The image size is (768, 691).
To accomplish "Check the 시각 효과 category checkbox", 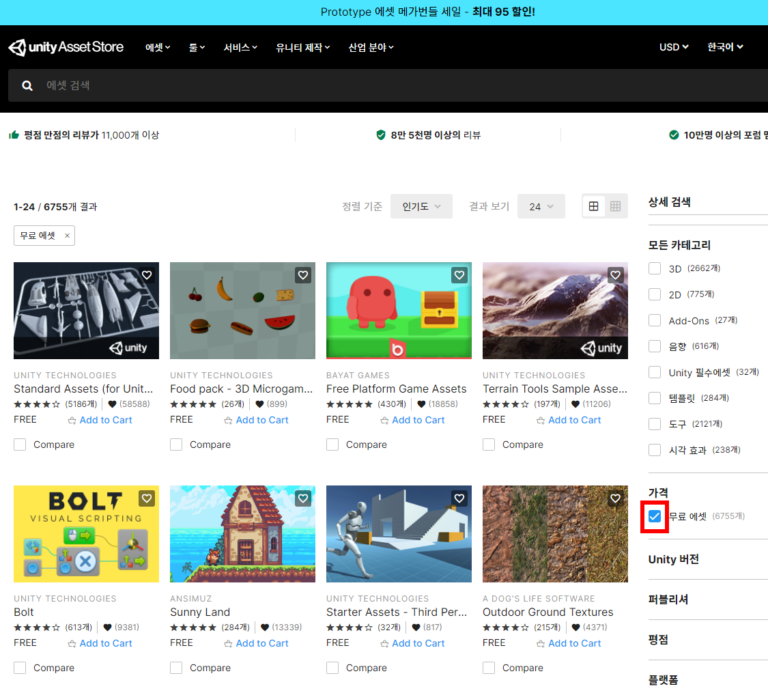I will [654, 450].
